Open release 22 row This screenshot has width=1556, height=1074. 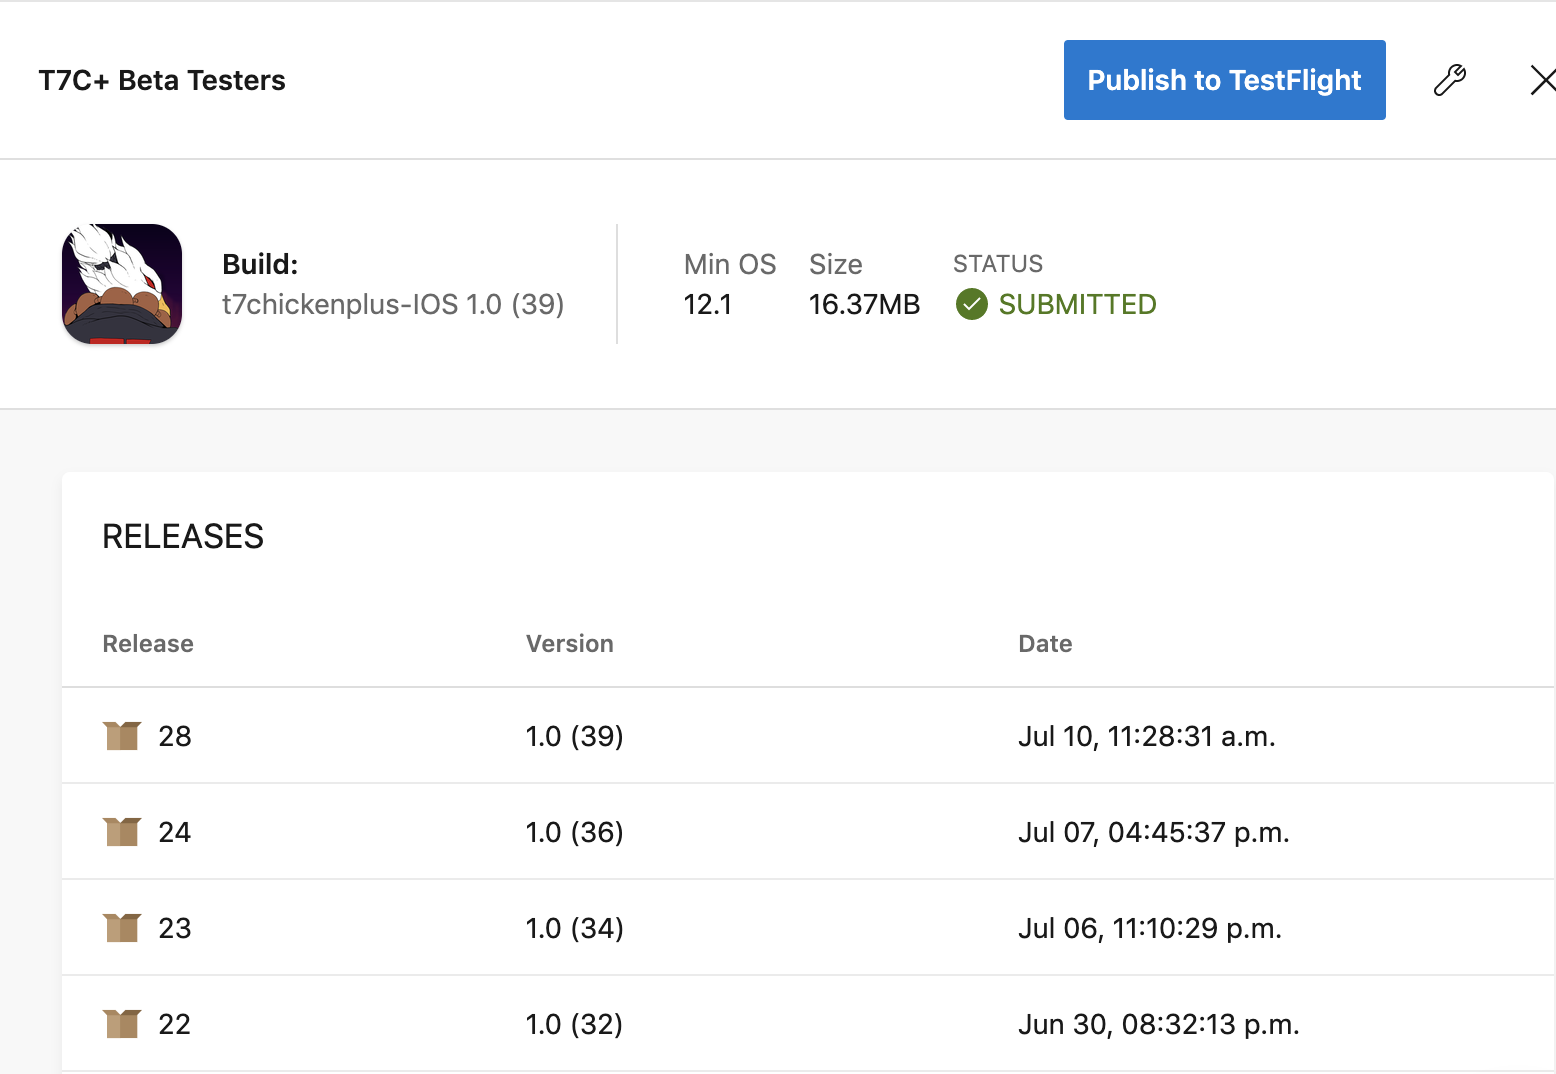pos(808,1024)
